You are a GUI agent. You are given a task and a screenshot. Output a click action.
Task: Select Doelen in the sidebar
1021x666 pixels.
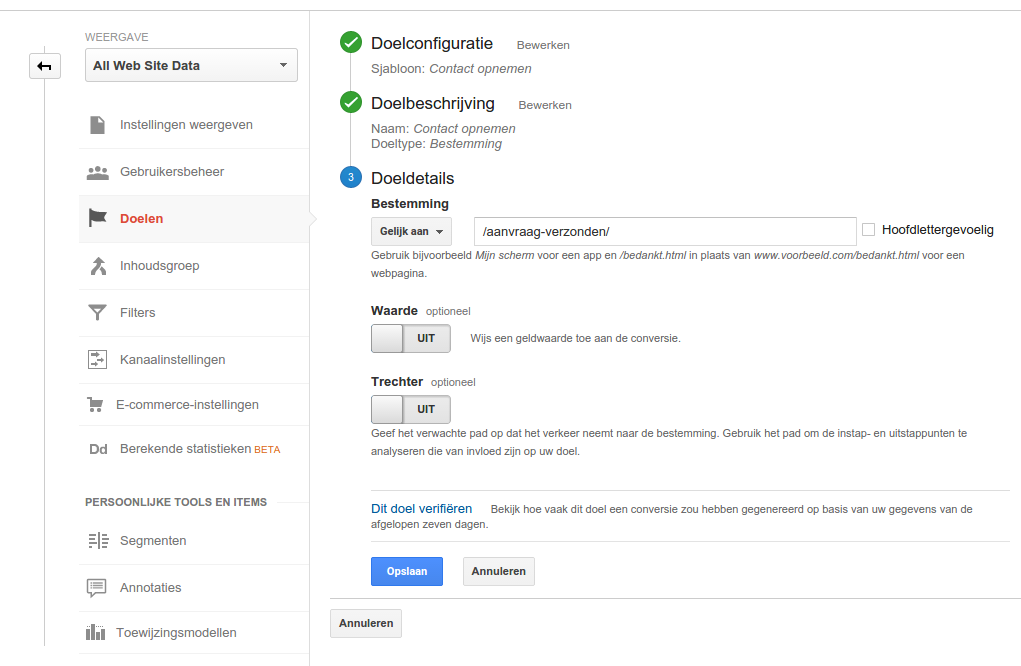[x=194, y=219]
